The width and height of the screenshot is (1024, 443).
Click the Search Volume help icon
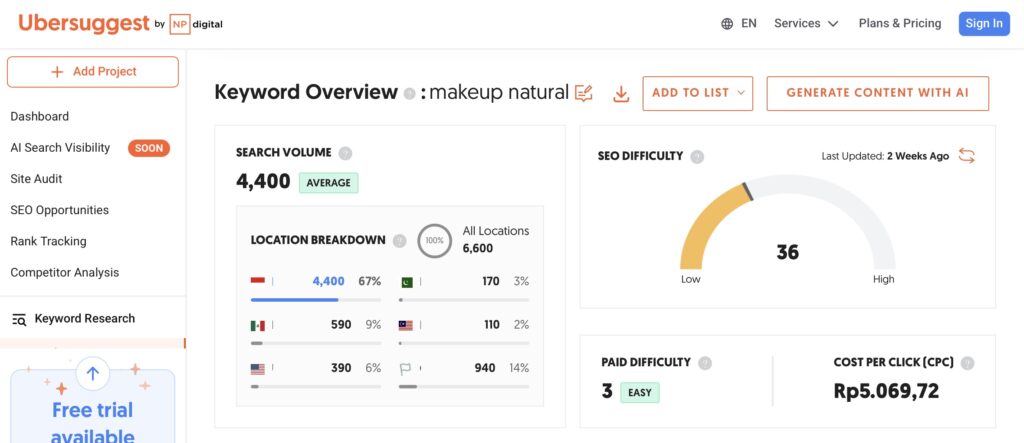(345, 153)
